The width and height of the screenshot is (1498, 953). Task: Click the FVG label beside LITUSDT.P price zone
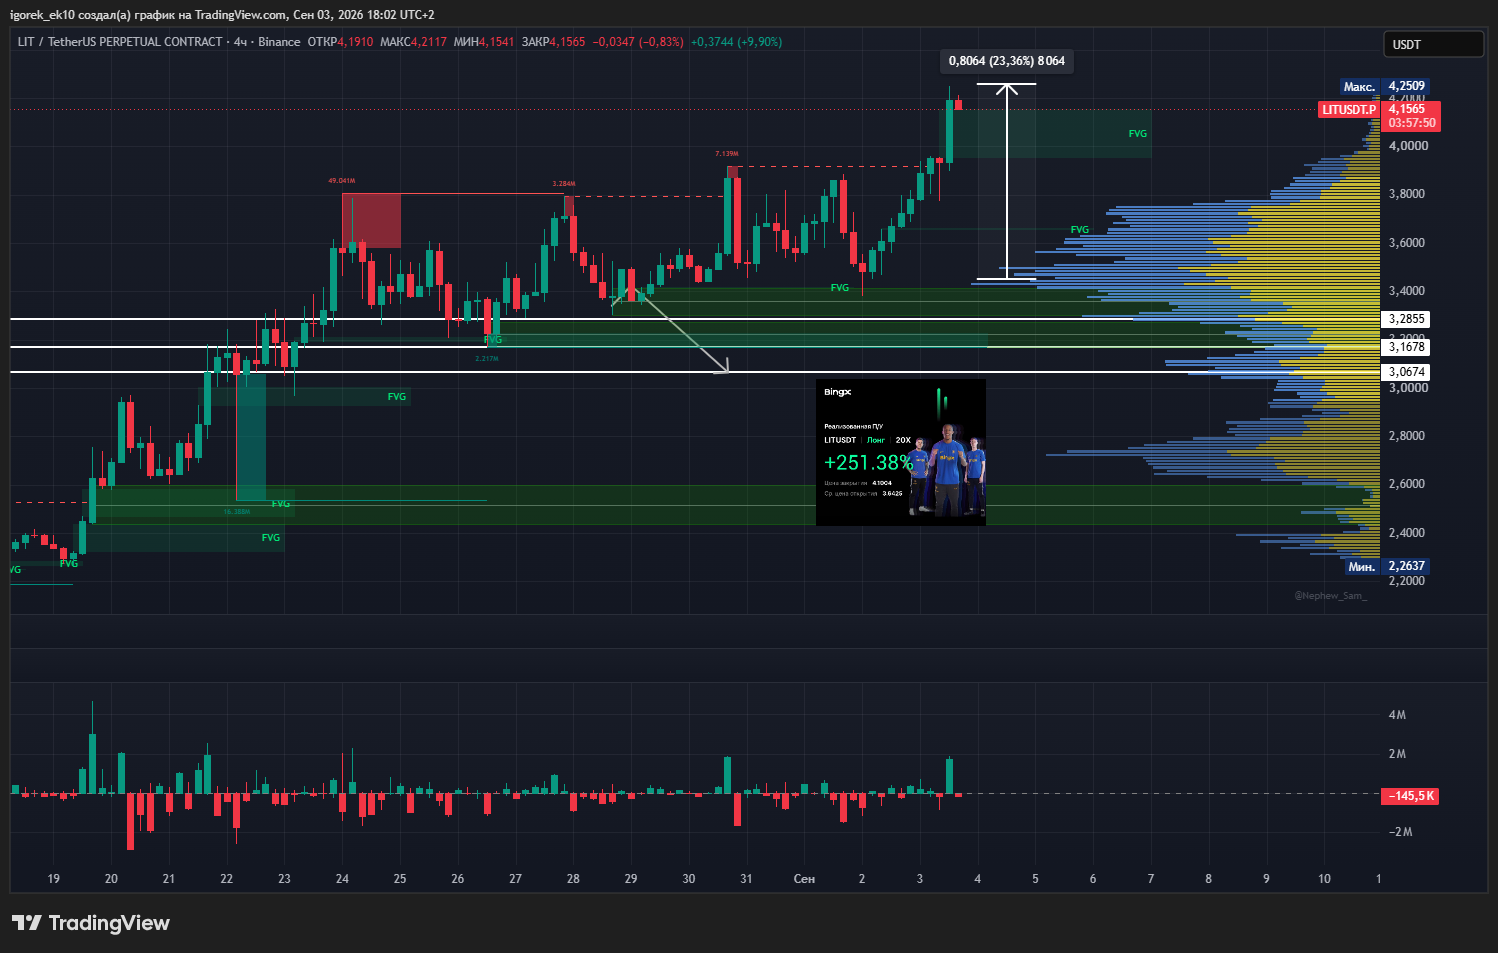click(x=1138, y=134)
